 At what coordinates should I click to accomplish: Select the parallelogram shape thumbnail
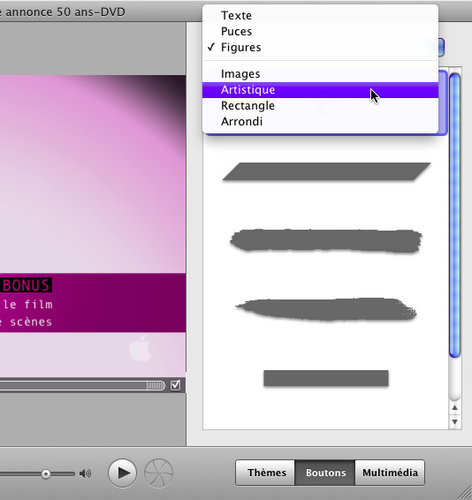(x=326, y=171)
